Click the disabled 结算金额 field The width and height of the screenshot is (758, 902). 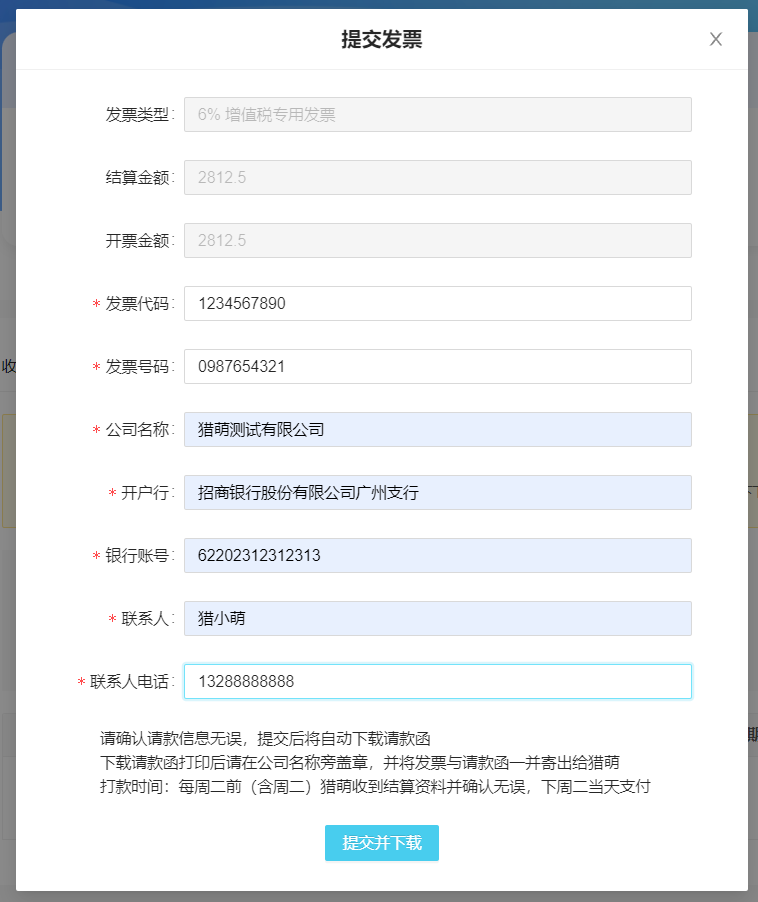438,177
